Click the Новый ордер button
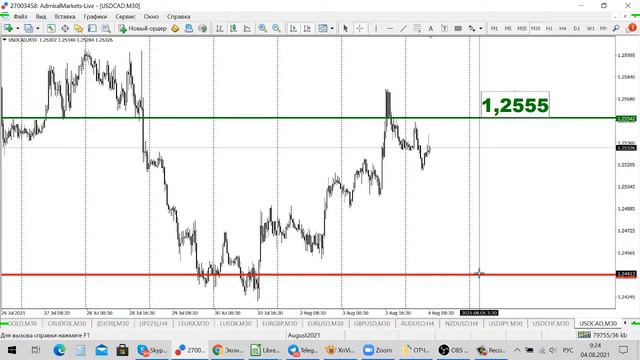The width and height of the screenshot is (640, 360). (143, 28)
